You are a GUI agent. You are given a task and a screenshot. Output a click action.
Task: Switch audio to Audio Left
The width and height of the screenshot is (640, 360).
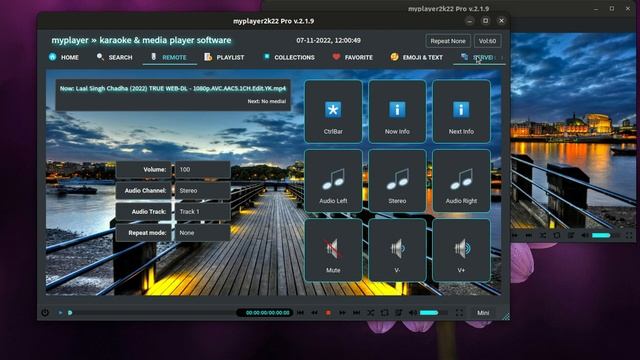(x=333, y=181)
